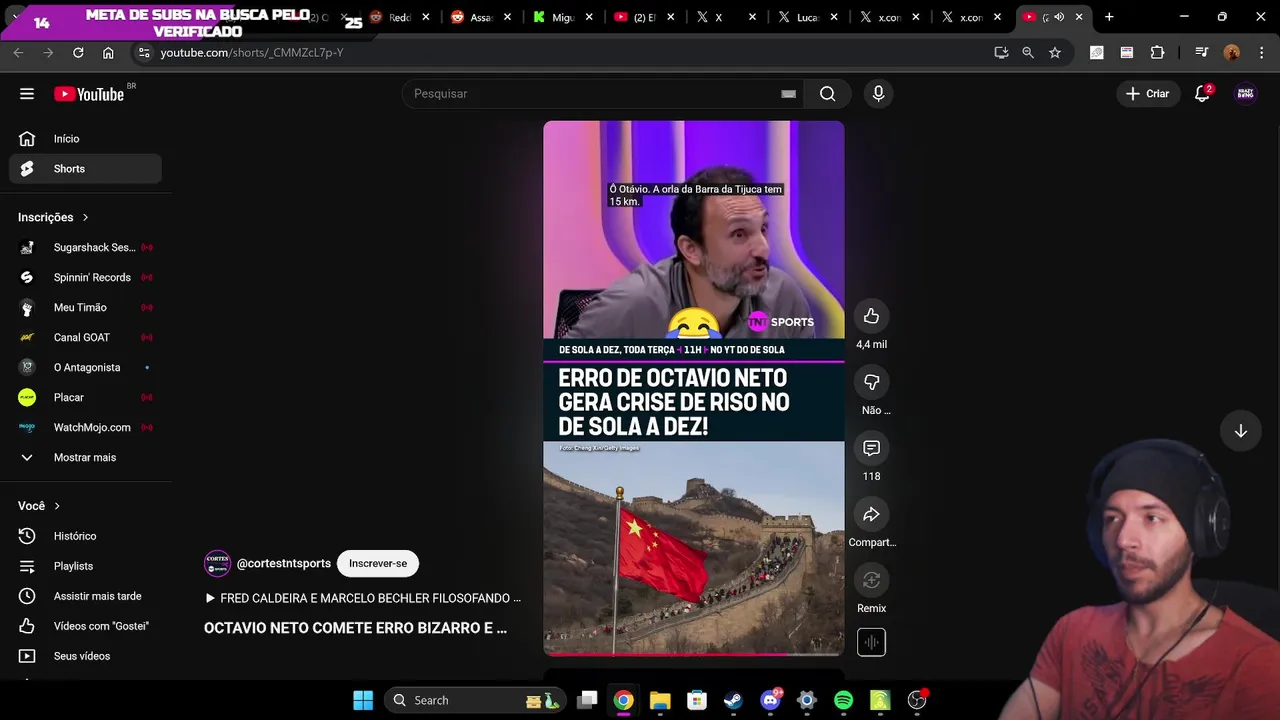Open Windows Start menu

pyautogui.click(x=363, y=700)
